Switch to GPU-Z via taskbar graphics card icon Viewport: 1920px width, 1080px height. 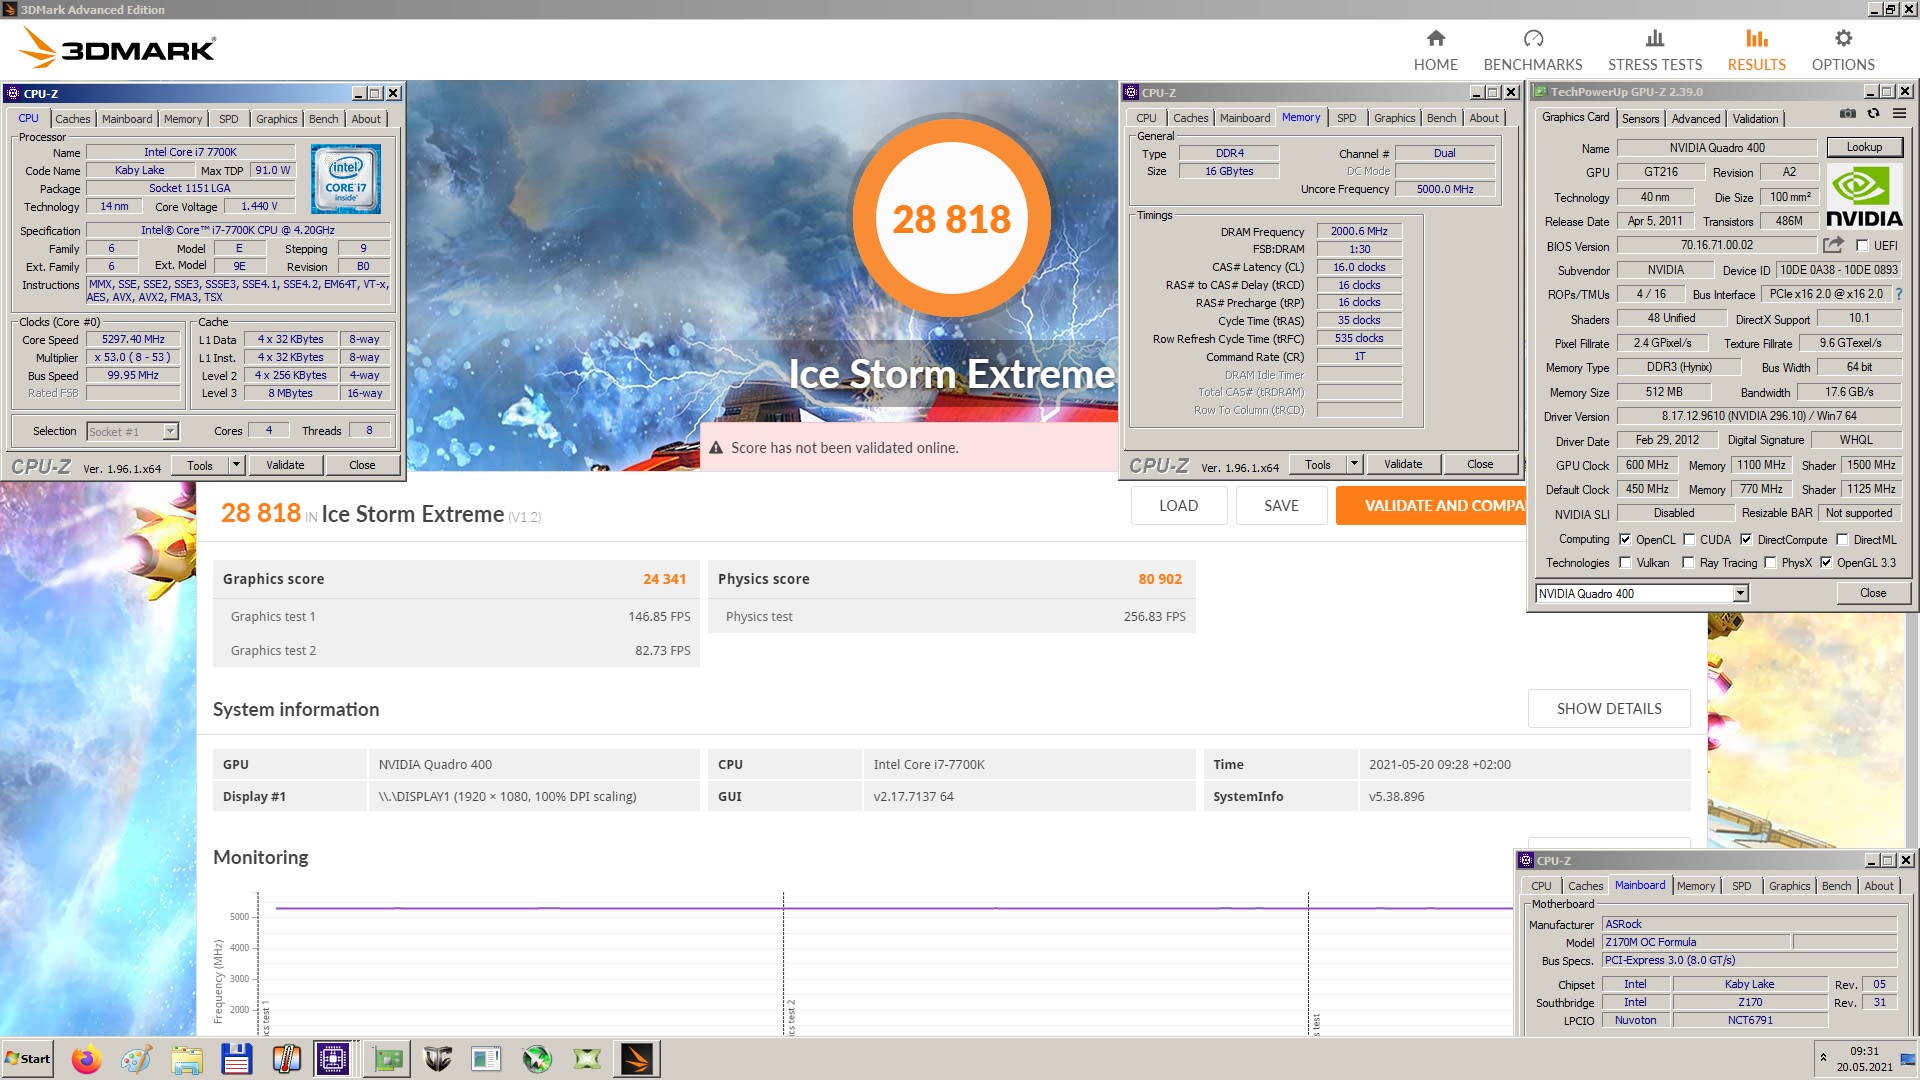387,1059
